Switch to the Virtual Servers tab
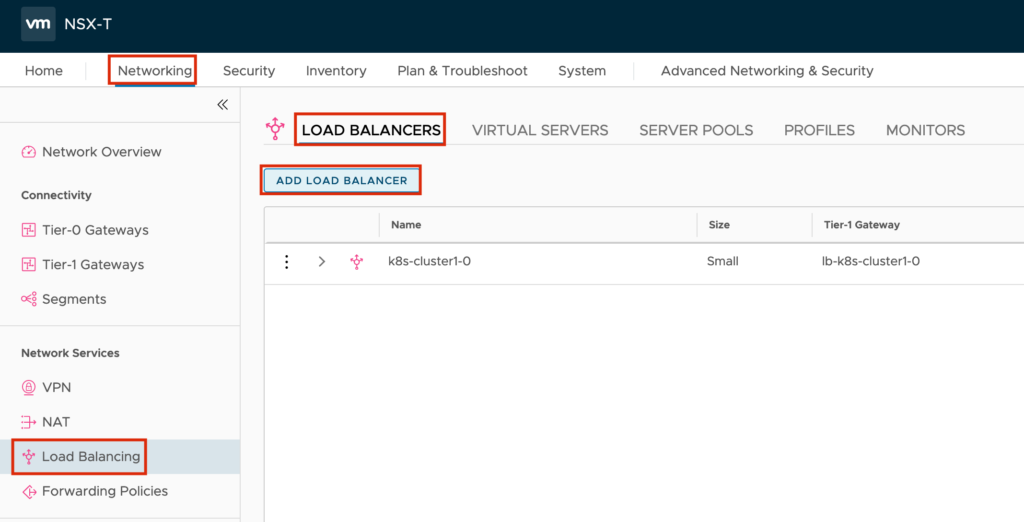 [x=539, y=130]
